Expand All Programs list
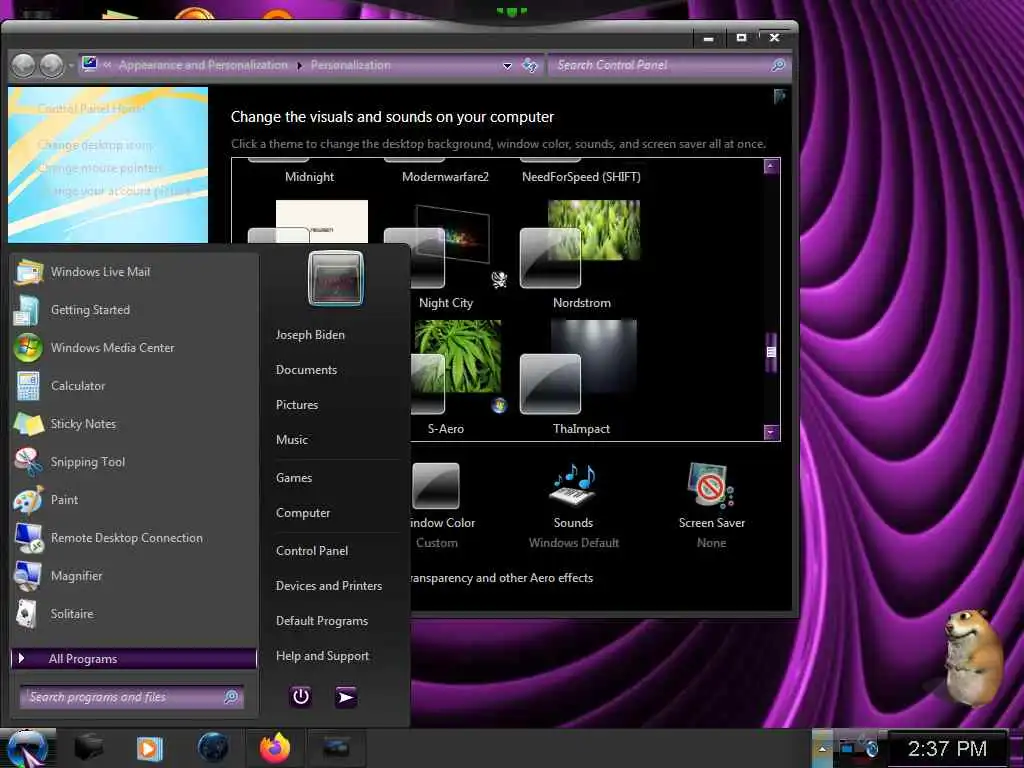This screenshot has height=768, width=1024. [134, 658]
